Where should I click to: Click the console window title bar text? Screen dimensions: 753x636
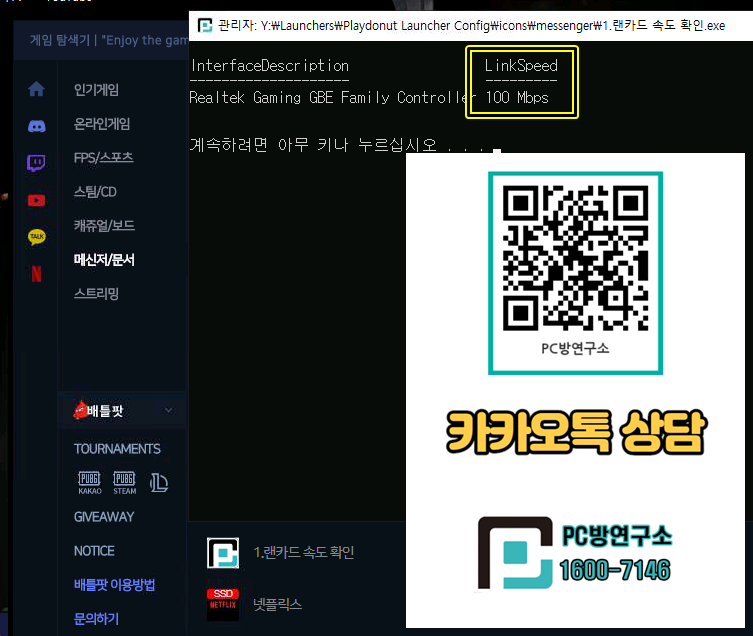471,25
